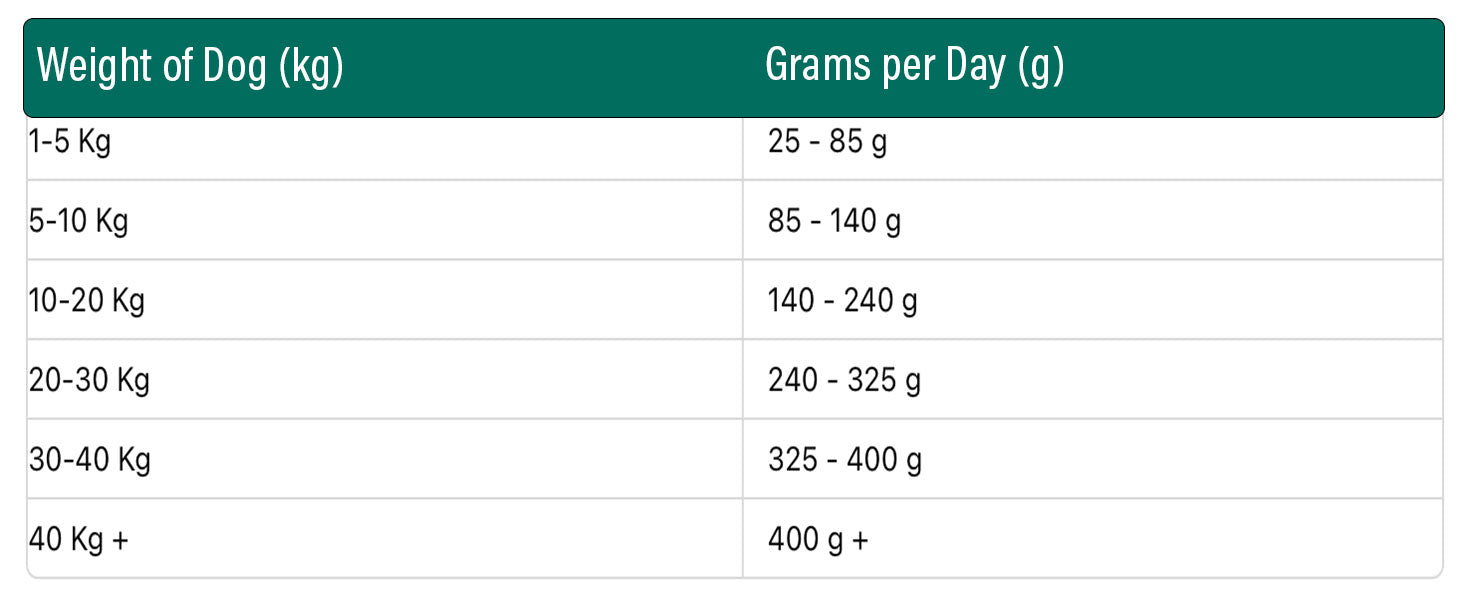Select the 325 - 400 g cell
Screen dimensions: 1468x600
point(1093,459)
